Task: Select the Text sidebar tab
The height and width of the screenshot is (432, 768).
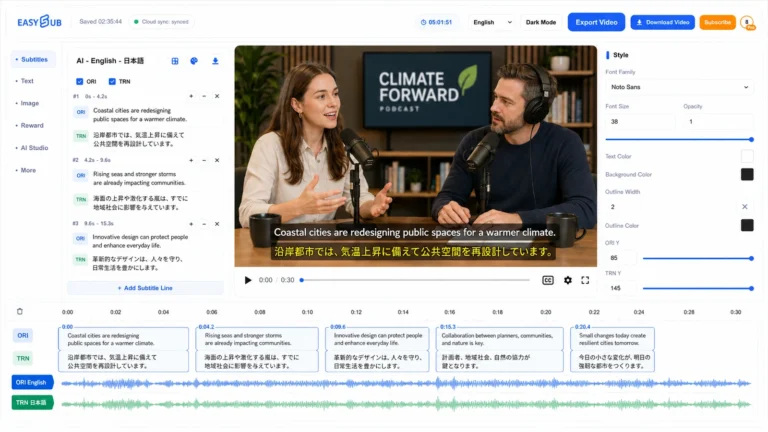Action: (27, 81)
